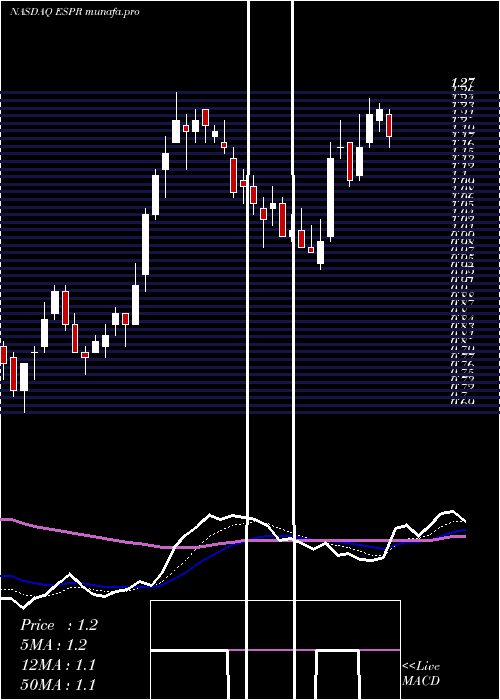Click the '5MA : 1.2' value
The height and width of the screenshot is (700, 500).
pos(54,644)
